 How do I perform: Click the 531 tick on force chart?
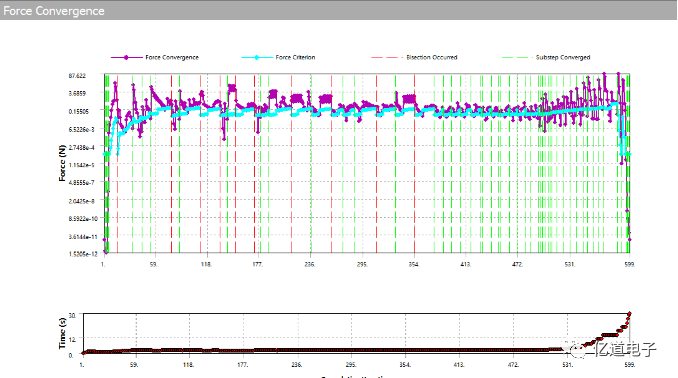(570, 264)
